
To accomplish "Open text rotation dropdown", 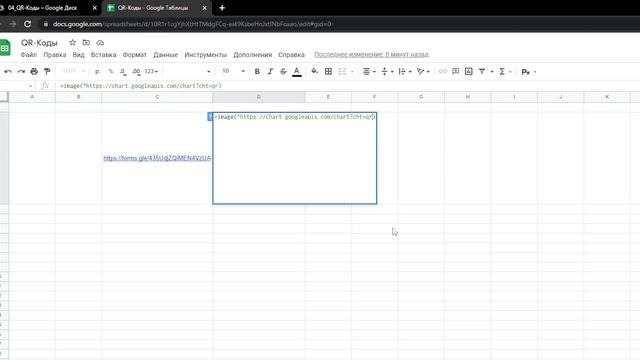I will click(423, 71).
